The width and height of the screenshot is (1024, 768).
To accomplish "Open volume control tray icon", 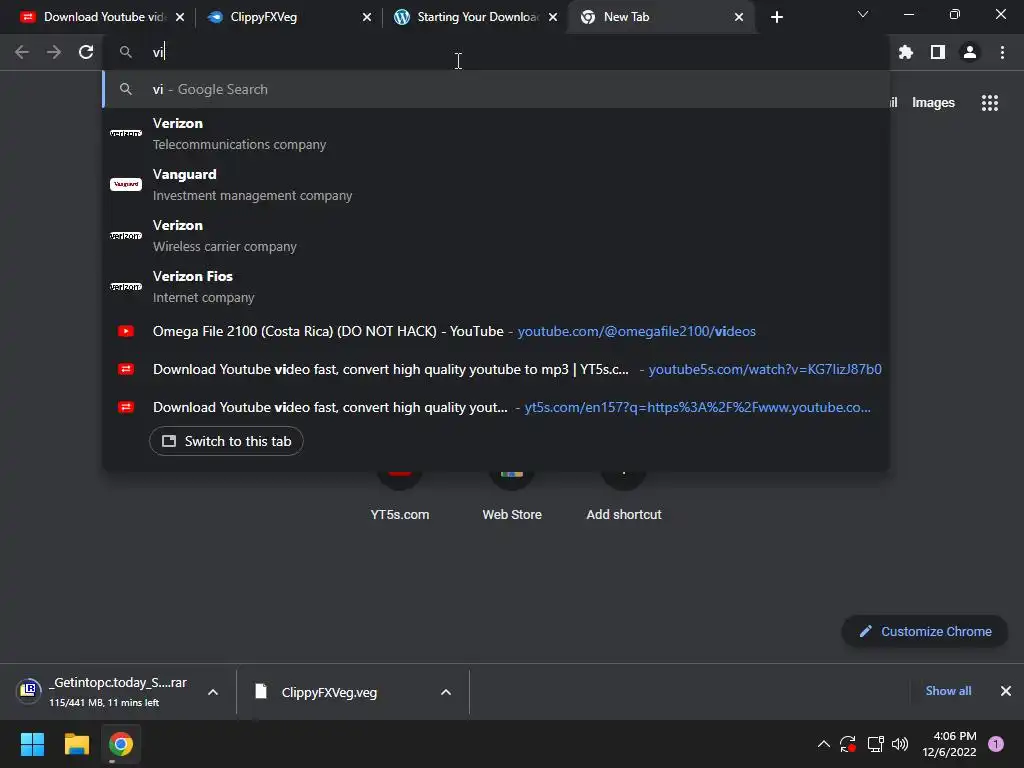I will [900, 744].
